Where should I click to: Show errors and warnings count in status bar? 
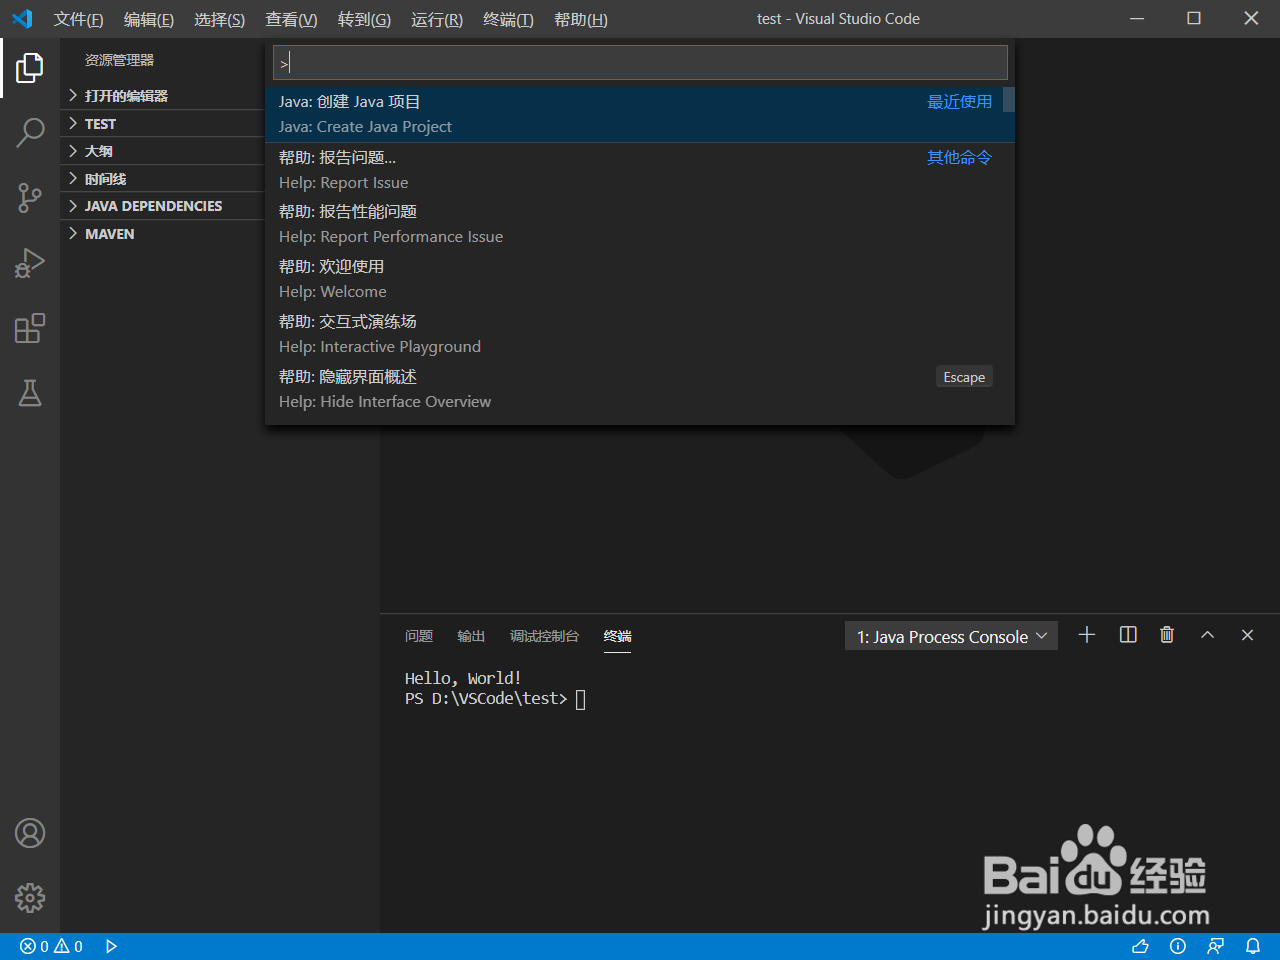51,946
